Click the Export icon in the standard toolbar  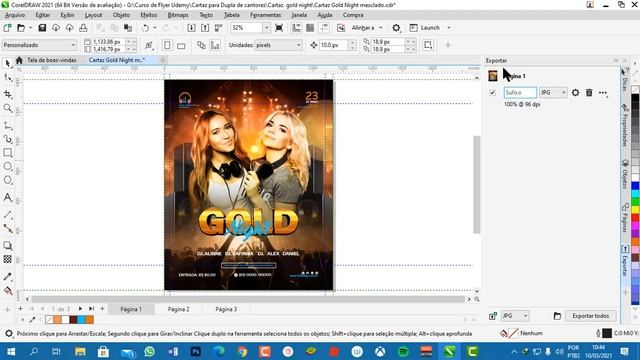coord(205,28)
